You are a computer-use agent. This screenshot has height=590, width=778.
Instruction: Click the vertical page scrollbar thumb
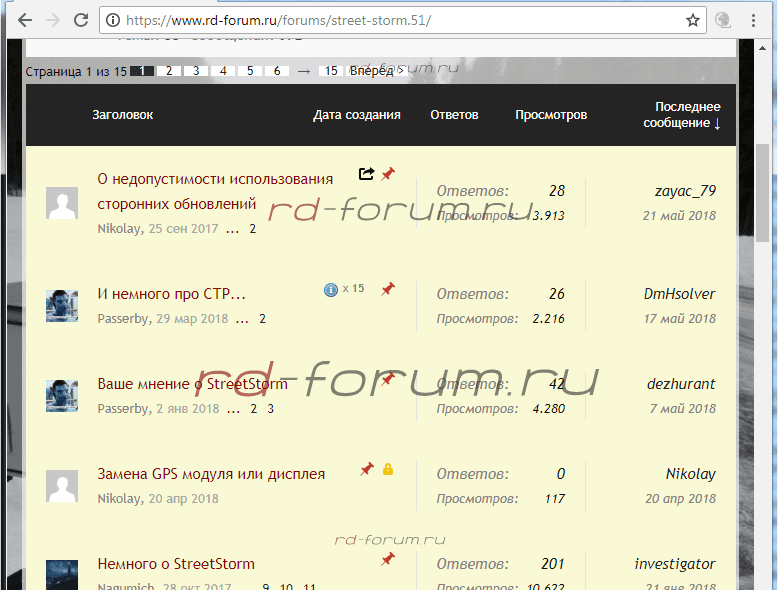(x=763, y=190)
